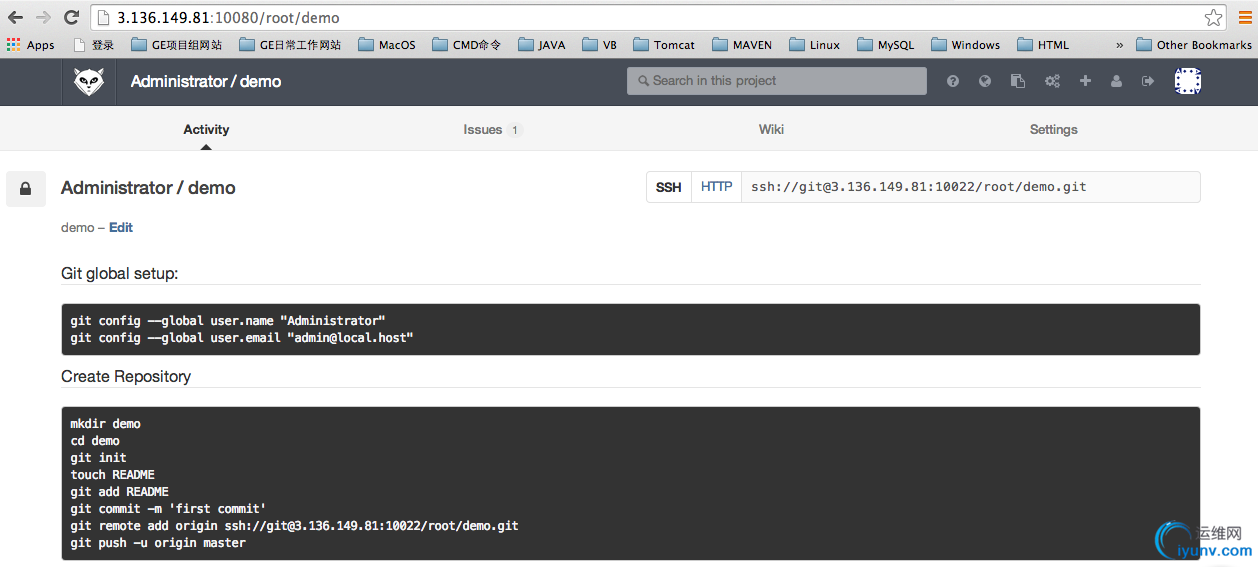Click the lock icon beside the project name
This screenshot has width=1258, height=567.
point(26,188)
